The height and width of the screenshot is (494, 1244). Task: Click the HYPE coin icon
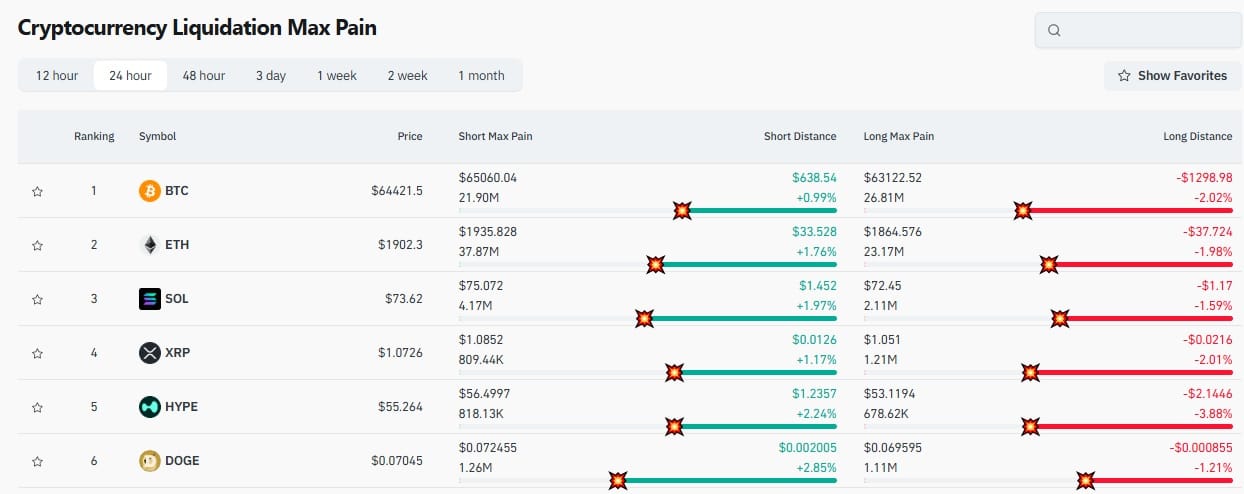click(x=149, y=407)
